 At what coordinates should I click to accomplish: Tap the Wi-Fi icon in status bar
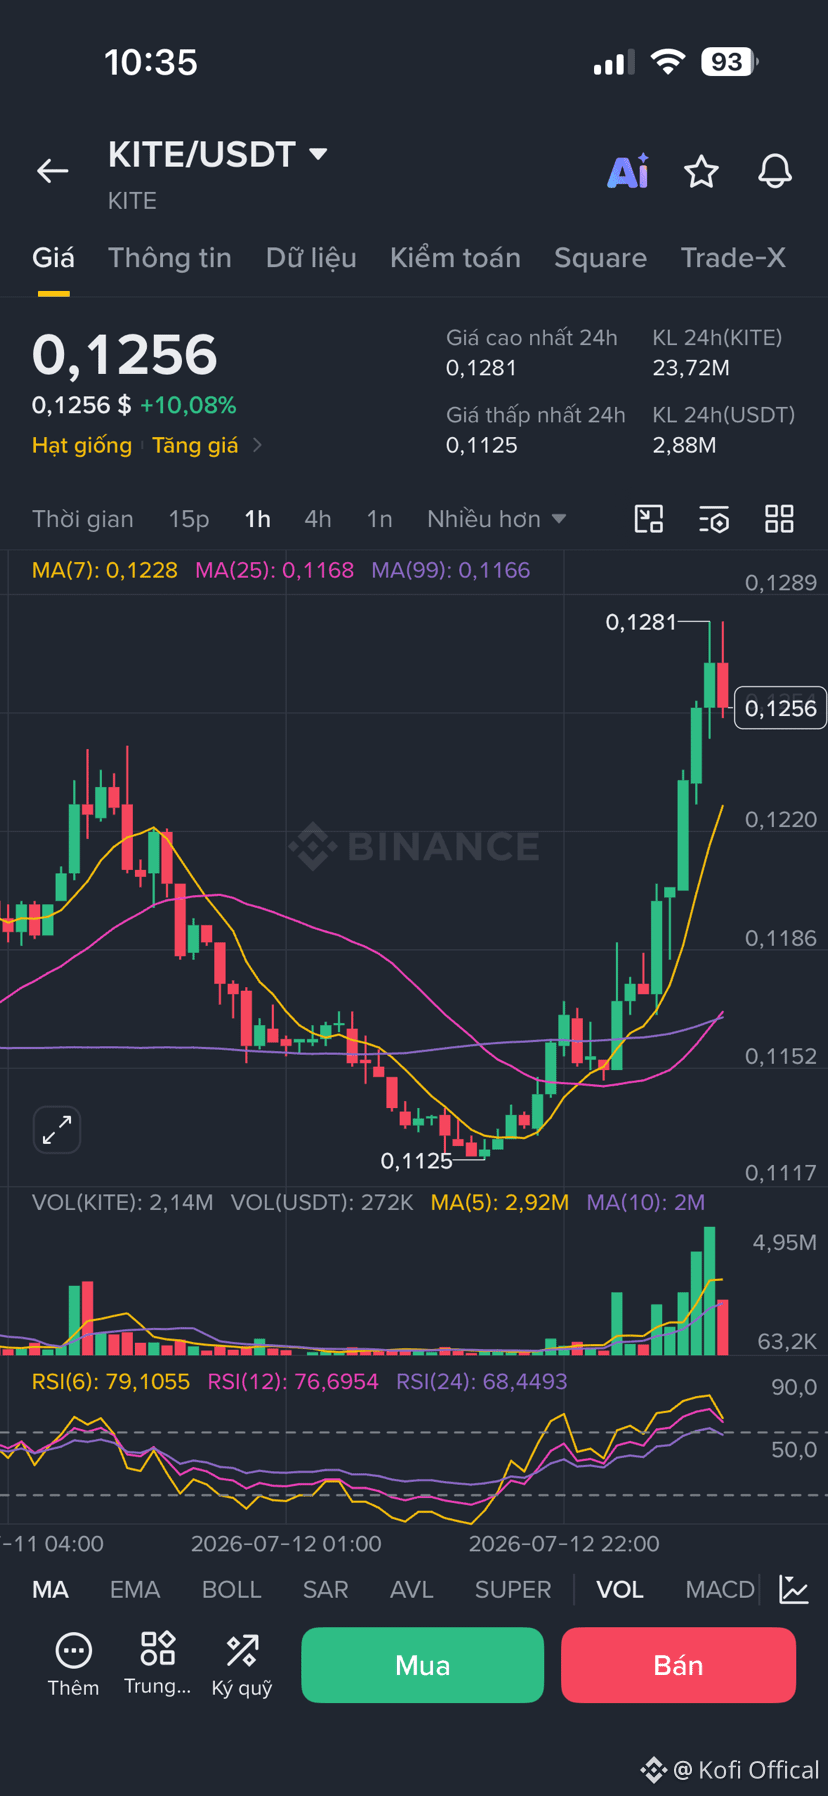click(667, 62)
